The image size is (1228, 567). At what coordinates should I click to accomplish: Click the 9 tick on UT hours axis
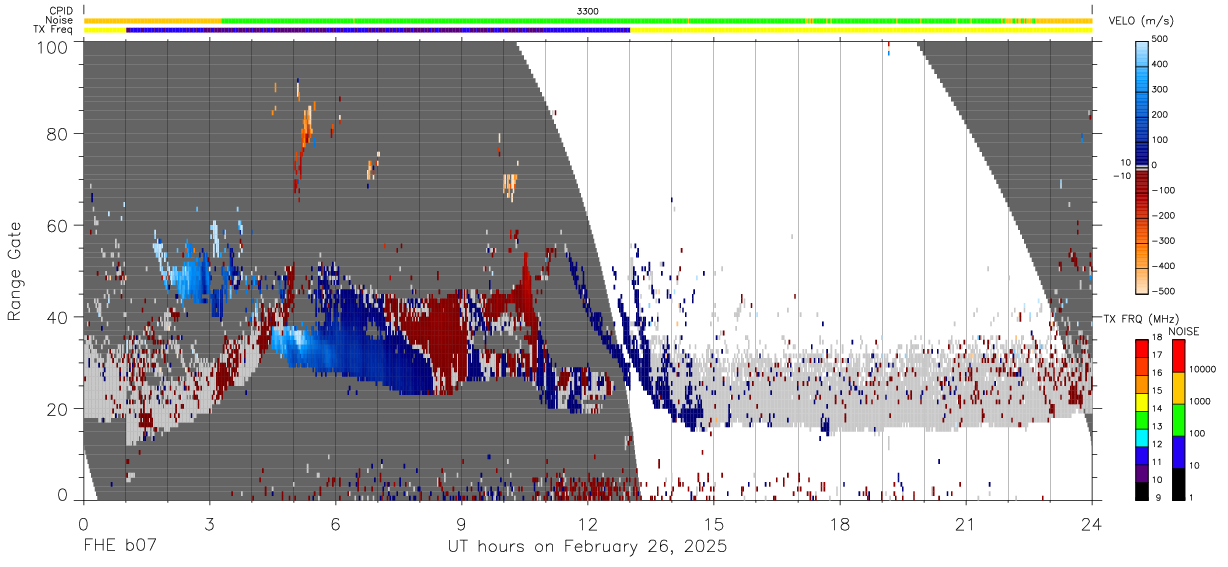point(461,523)
